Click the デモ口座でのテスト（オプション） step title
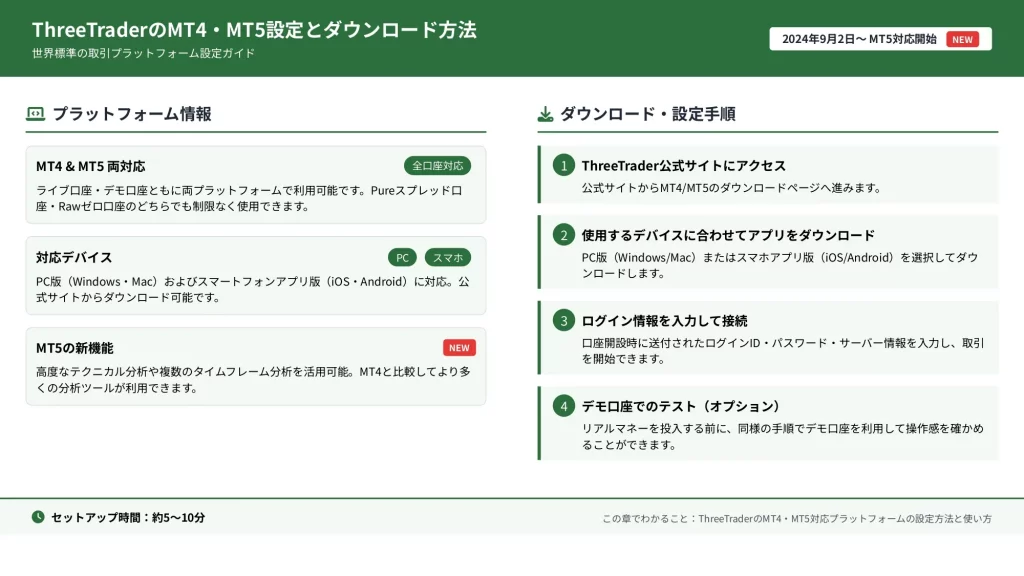This screenshot has height=576, width=1024. coord(680,406)
